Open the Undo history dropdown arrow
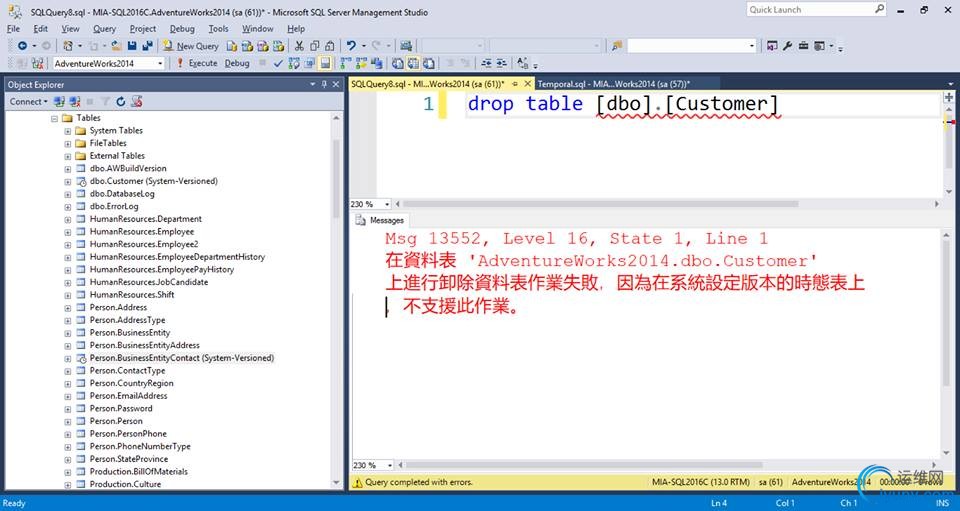Viewport: 960px width, 511px height. (364, 46)
